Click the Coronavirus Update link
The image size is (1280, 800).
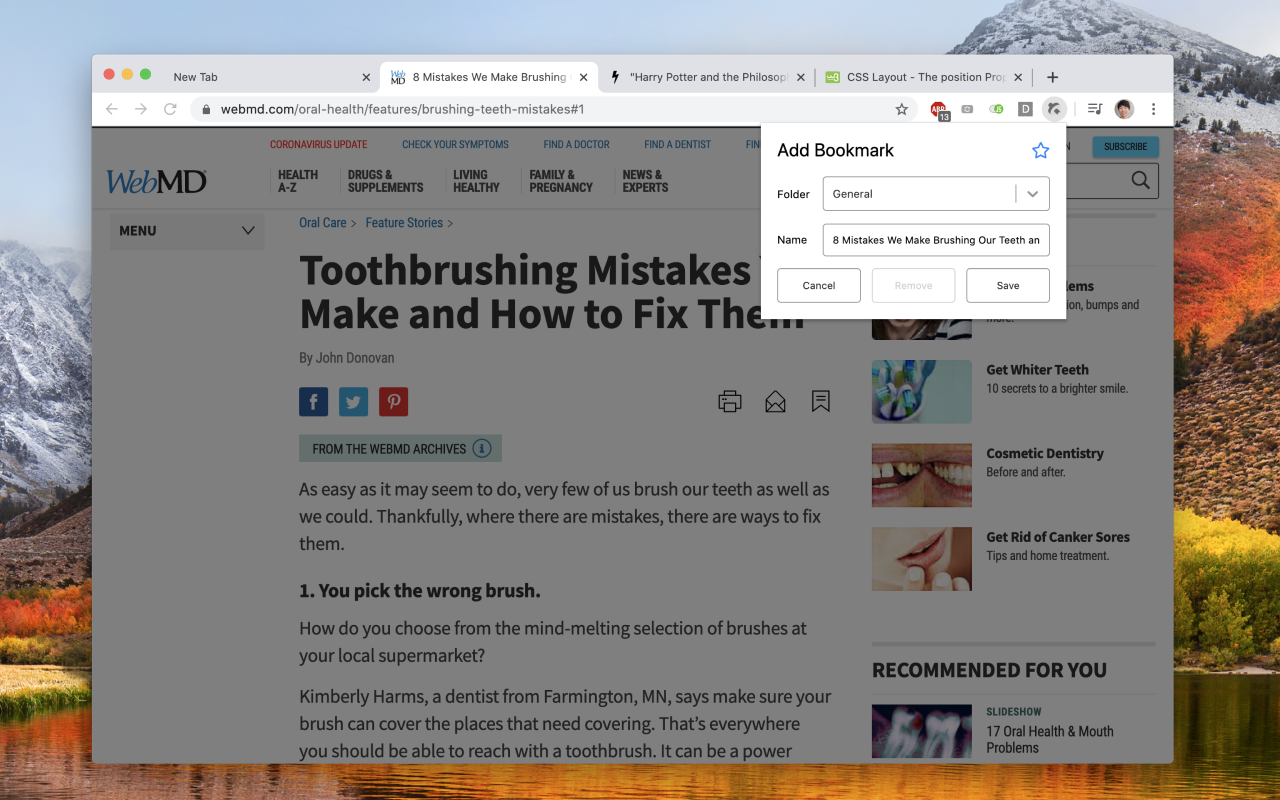click(319, 144)
